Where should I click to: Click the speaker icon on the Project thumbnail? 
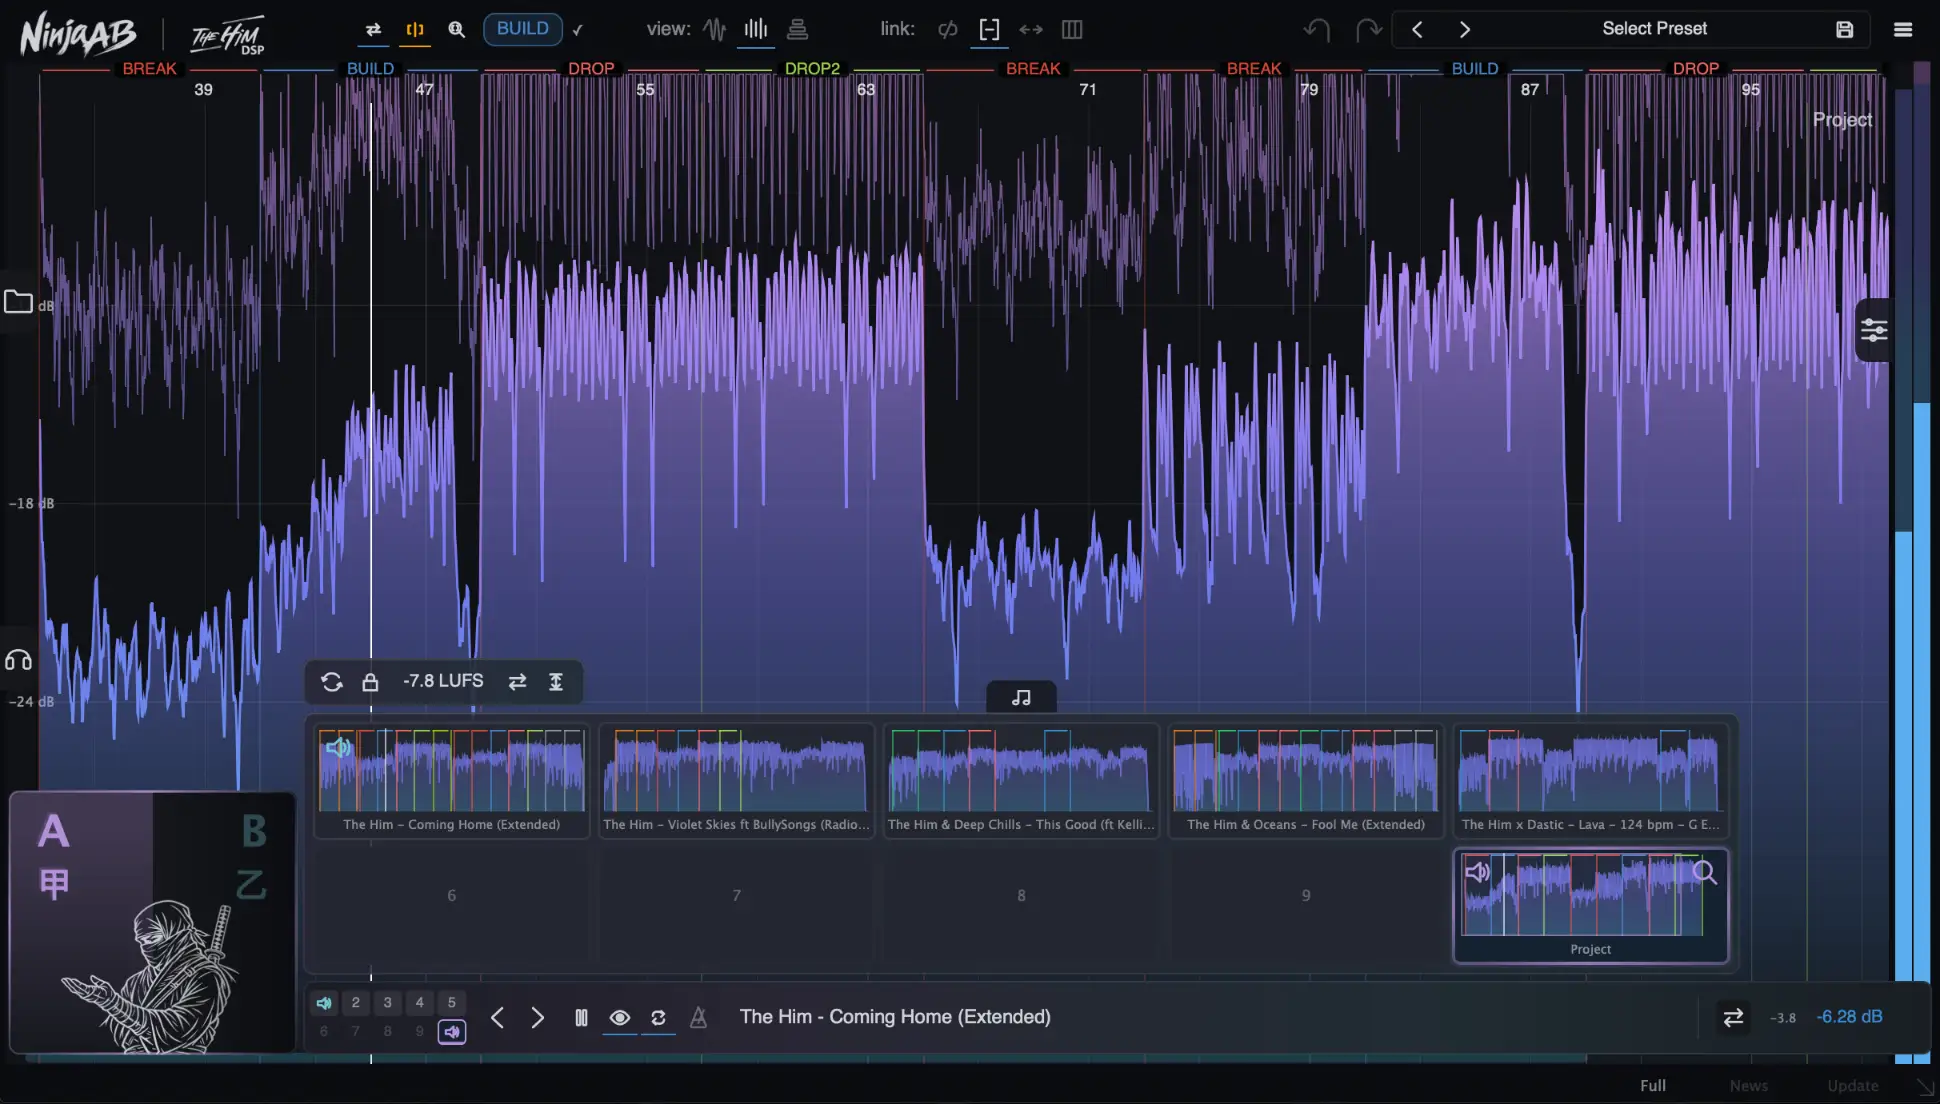(1478, 872)
